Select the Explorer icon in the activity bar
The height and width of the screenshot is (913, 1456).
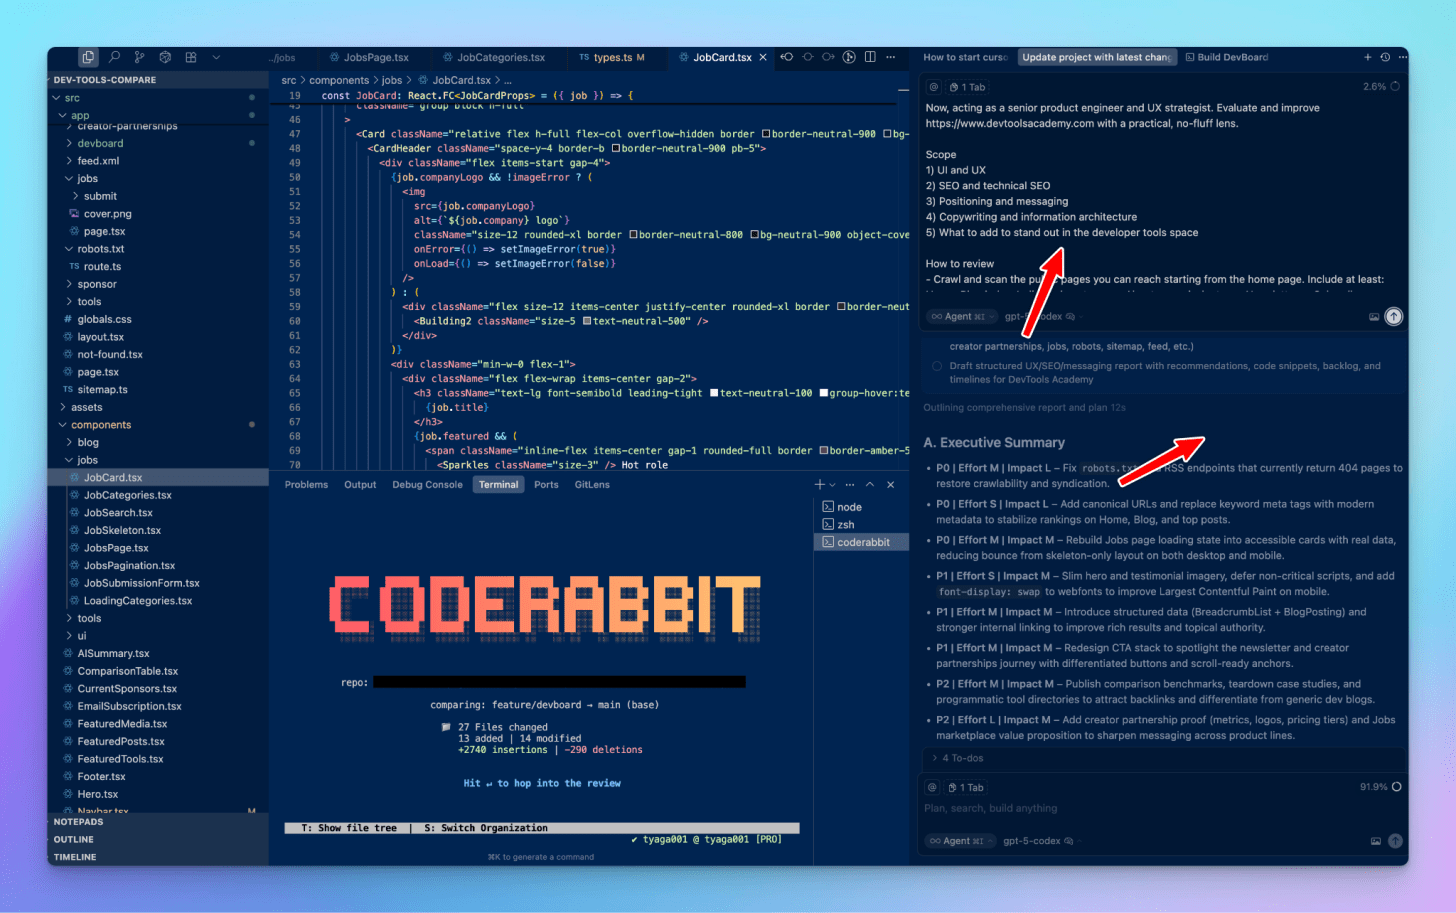click(88, 56)
